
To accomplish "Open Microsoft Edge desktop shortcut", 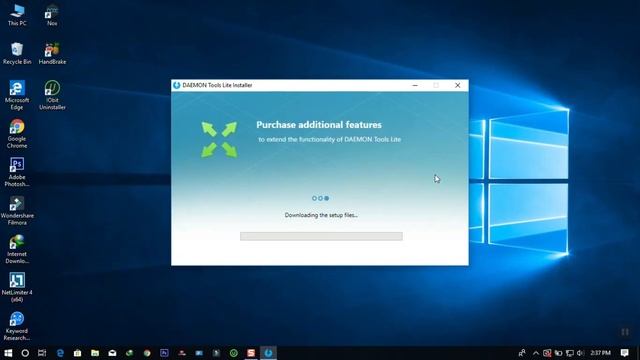I will coord(17,95).
